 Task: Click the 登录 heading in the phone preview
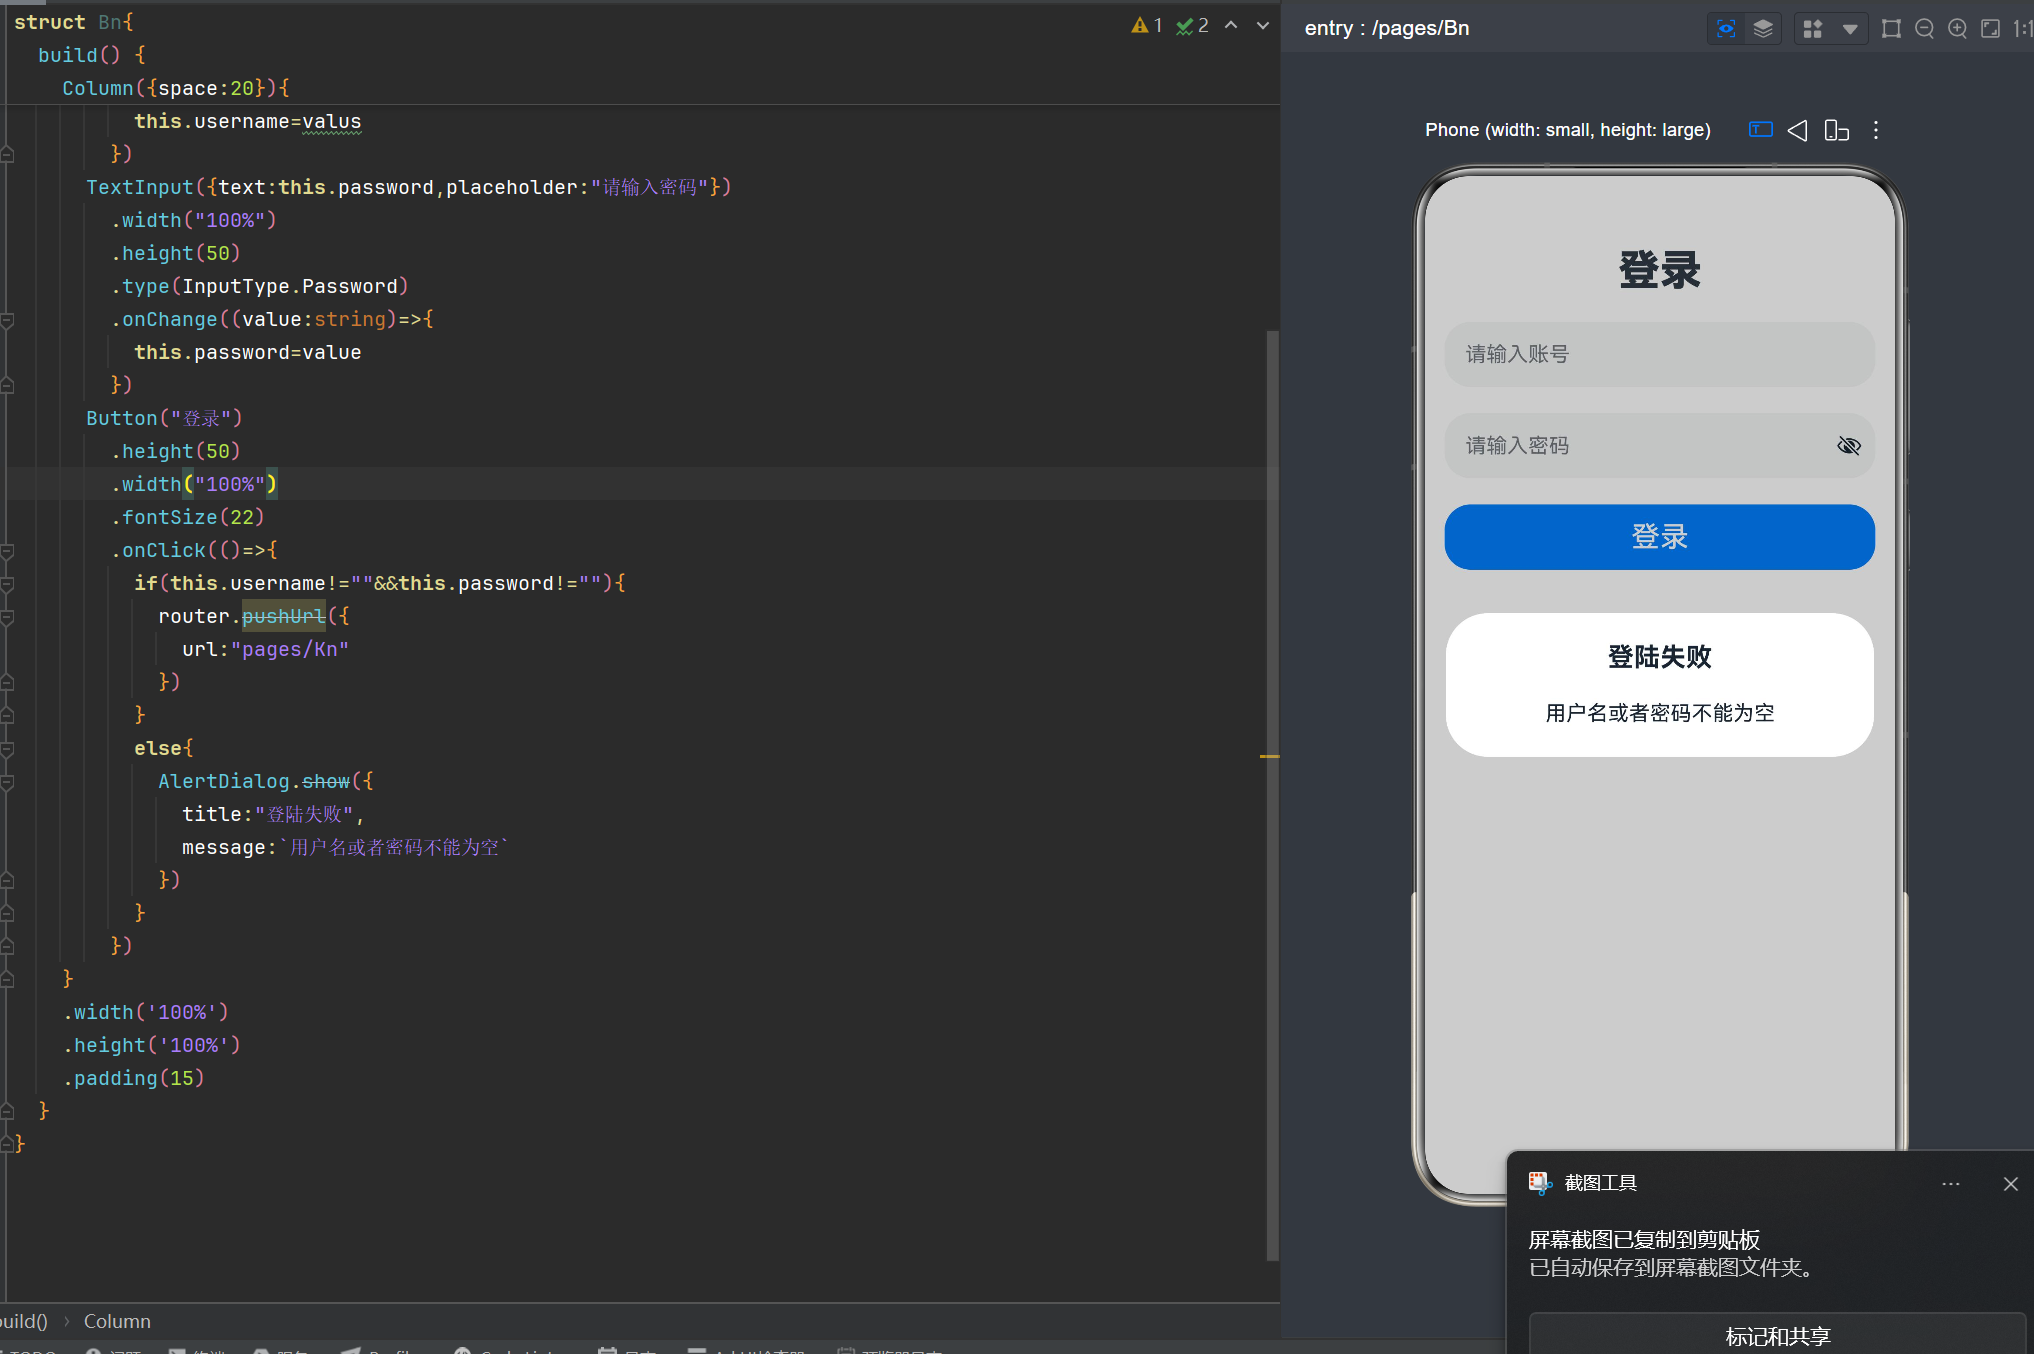click(1659, 270)
